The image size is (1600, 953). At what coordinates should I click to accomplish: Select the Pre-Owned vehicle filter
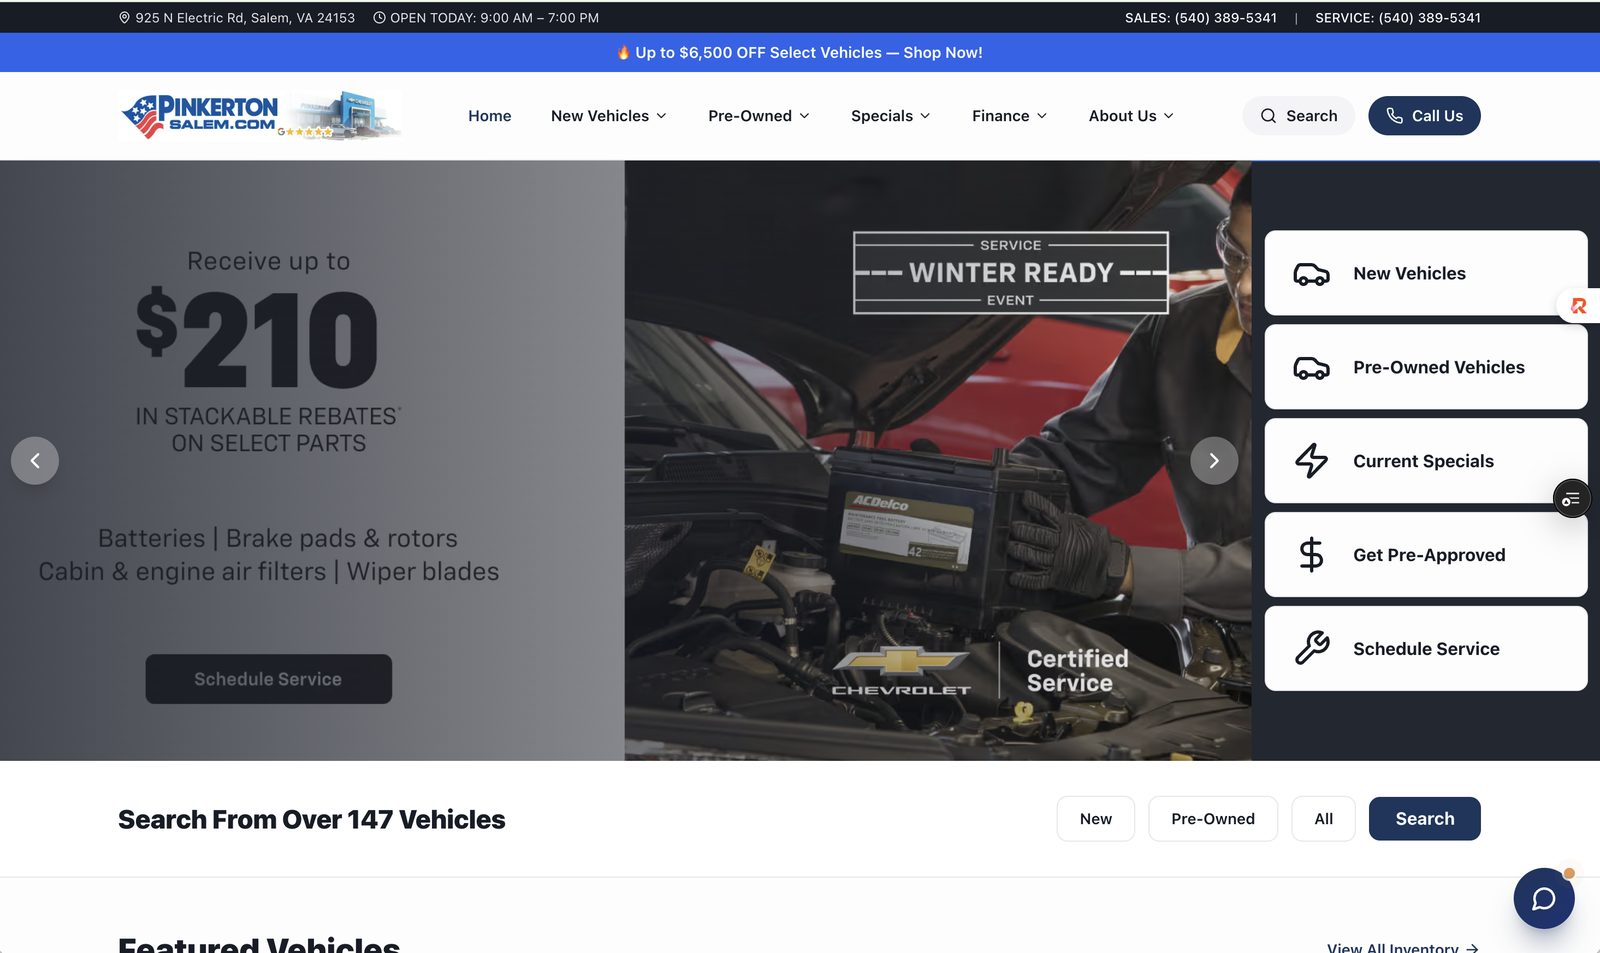pyautogui.click(x=1213, y=819)
